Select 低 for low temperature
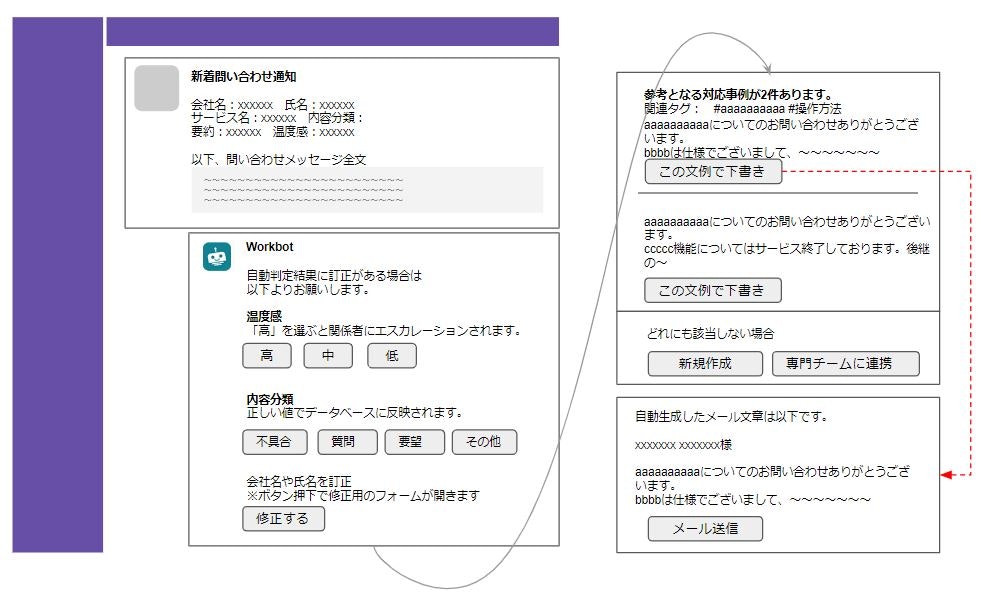This screenshot has width=1002, height=609. pyautogui.click(x=391, y=355)
